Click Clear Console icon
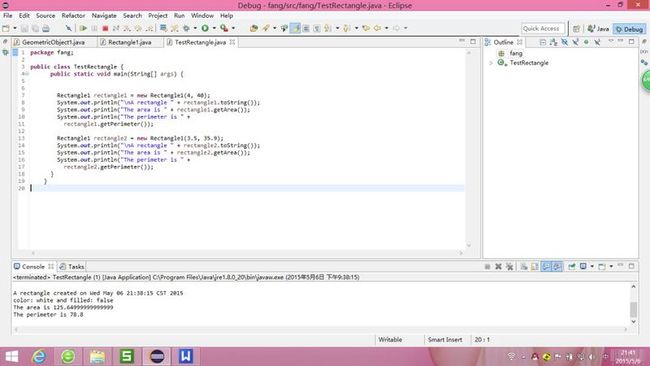 coord(524,266)
